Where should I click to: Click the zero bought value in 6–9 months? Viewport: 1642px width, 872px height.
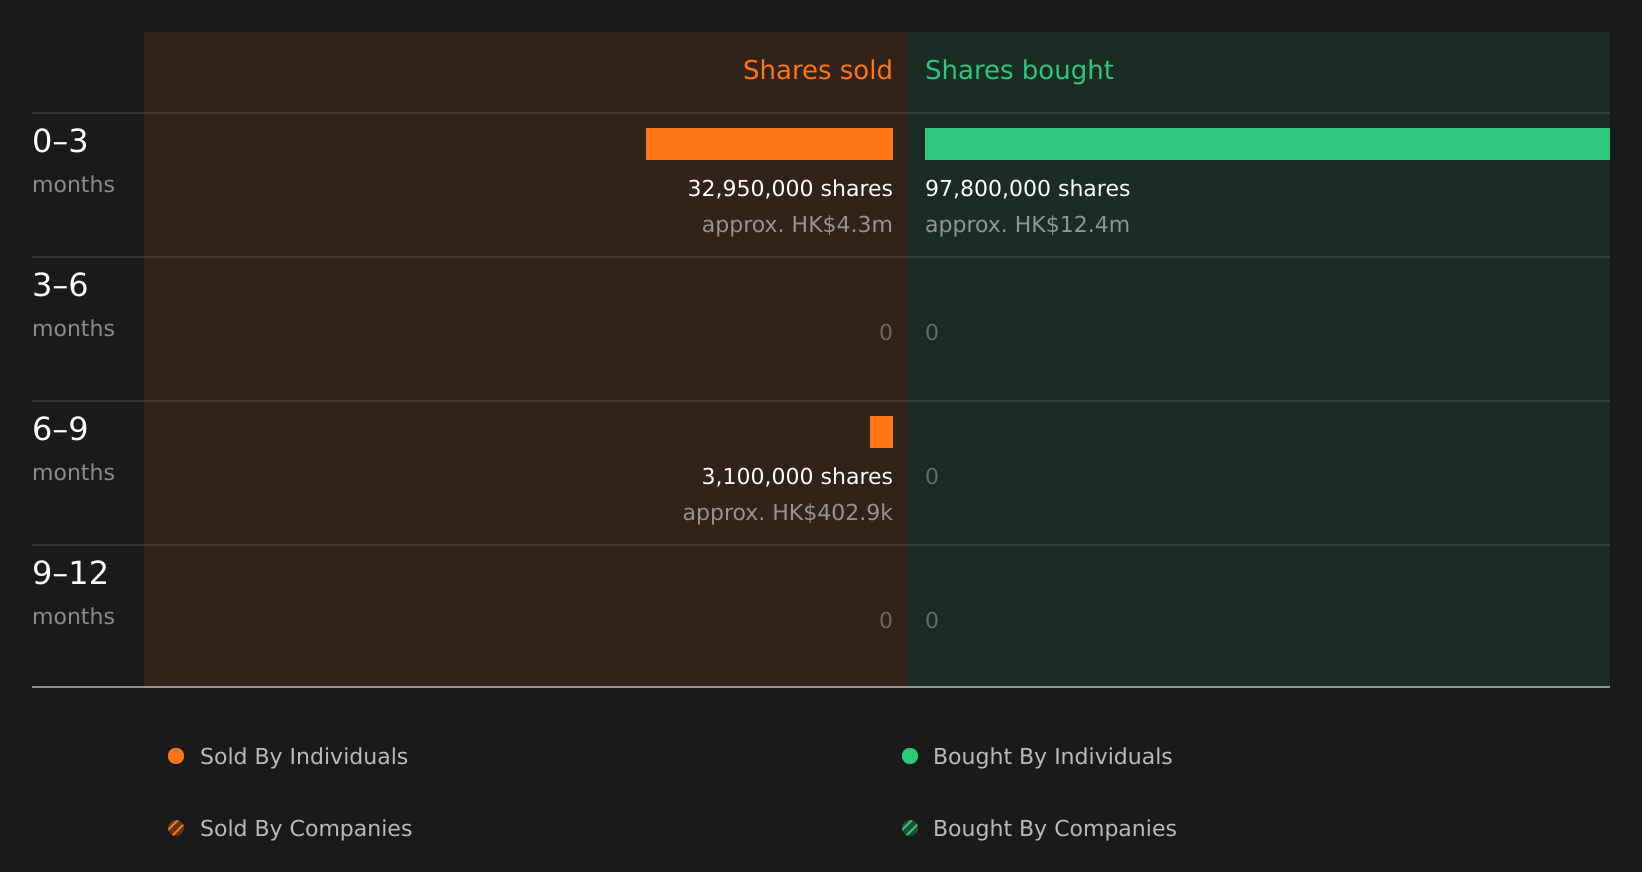click(x=932, y=477)
